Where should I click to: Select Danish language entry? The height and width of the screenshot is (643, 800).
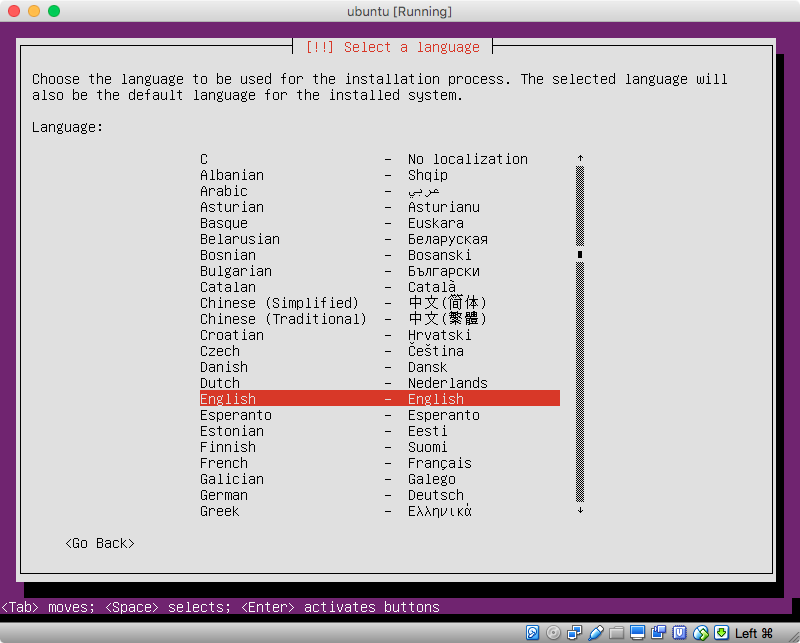pos(380,367)
